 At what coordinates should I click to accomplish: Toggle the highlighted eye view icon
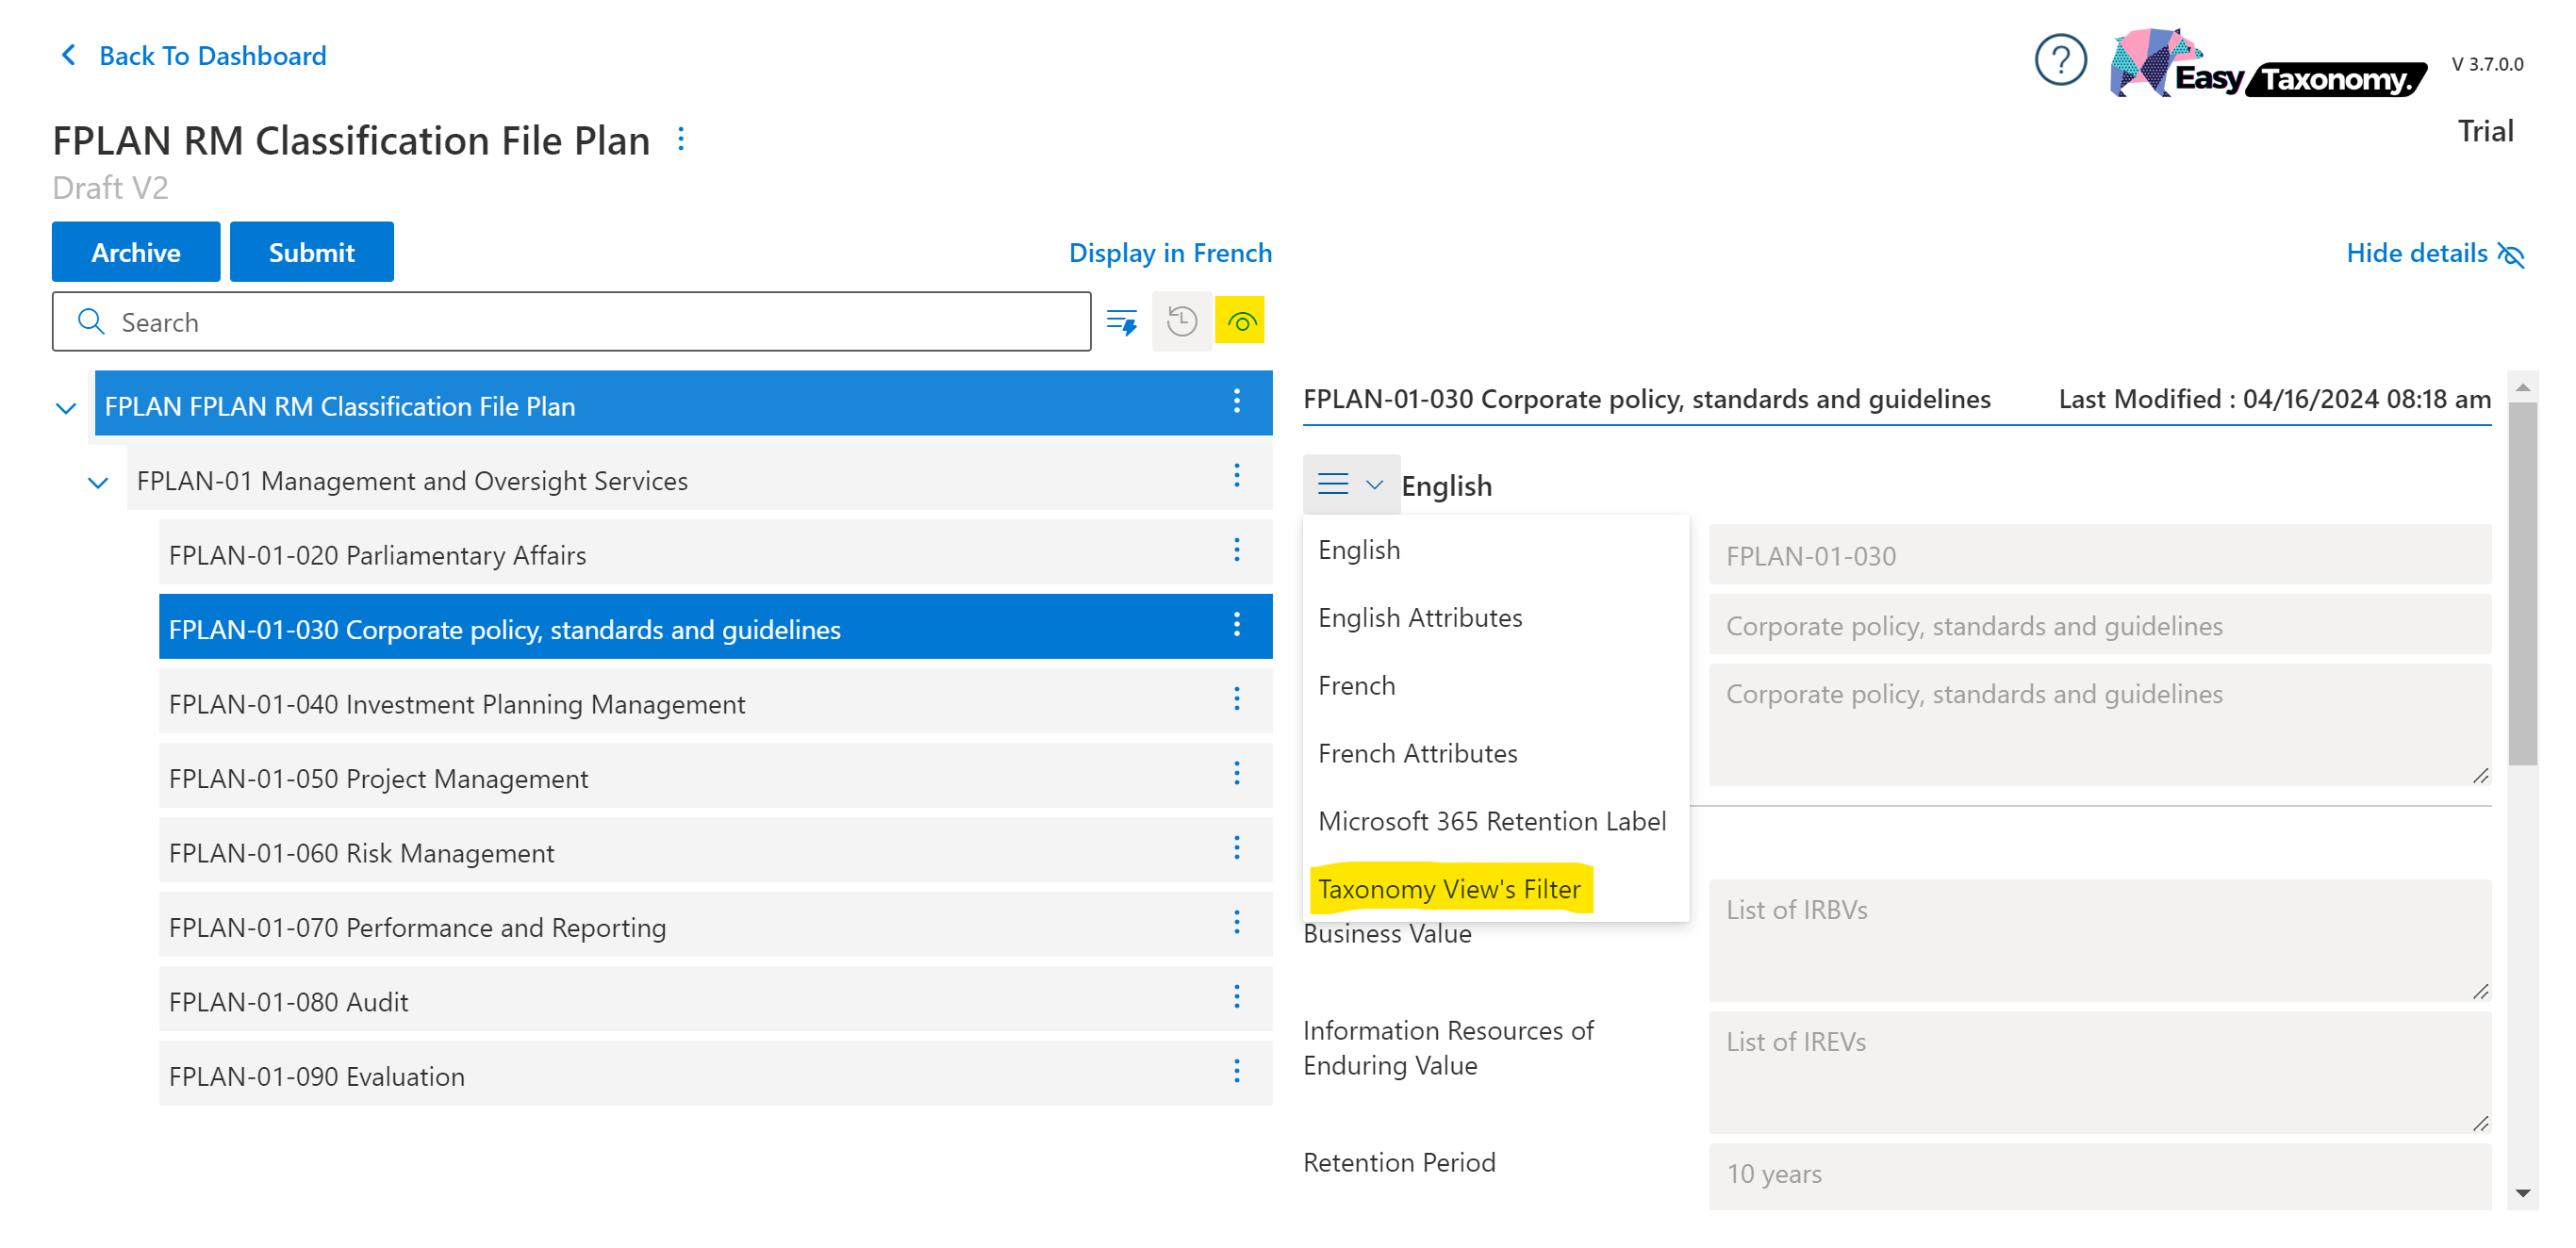pos(1240,322)
